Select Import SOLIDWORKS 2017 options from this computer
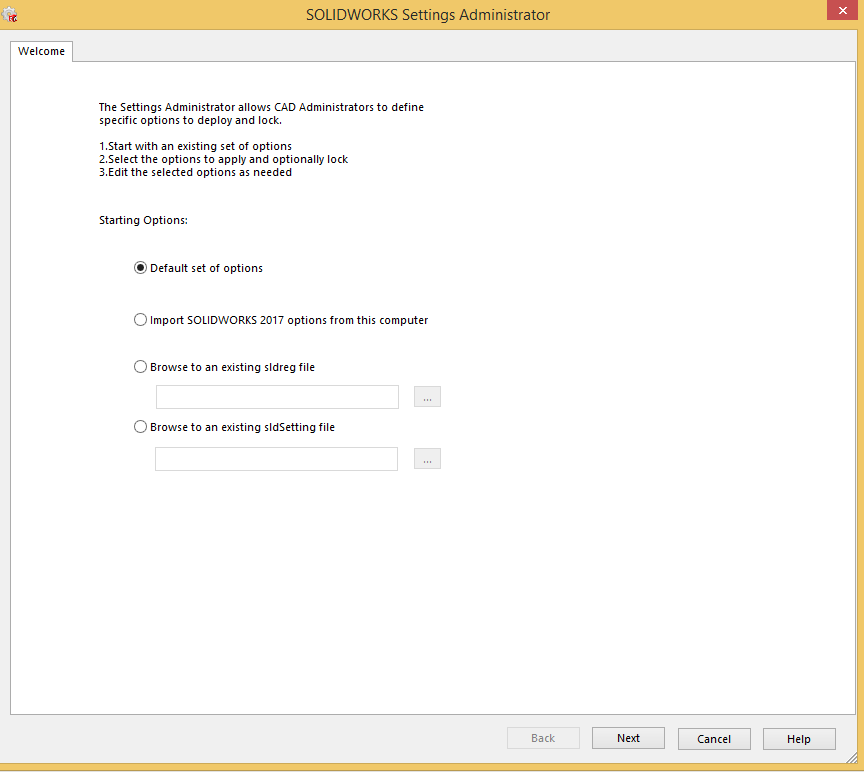Screen dimensions: 864x772 point(141,320)
